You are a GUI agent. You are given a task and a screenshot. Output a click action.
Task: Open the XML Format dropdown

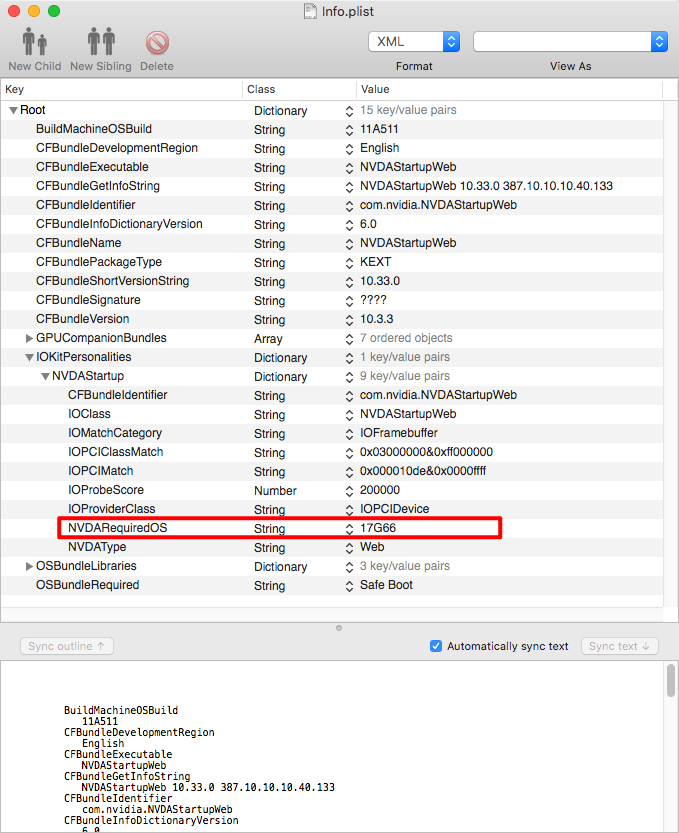click(x=414, y=41)
